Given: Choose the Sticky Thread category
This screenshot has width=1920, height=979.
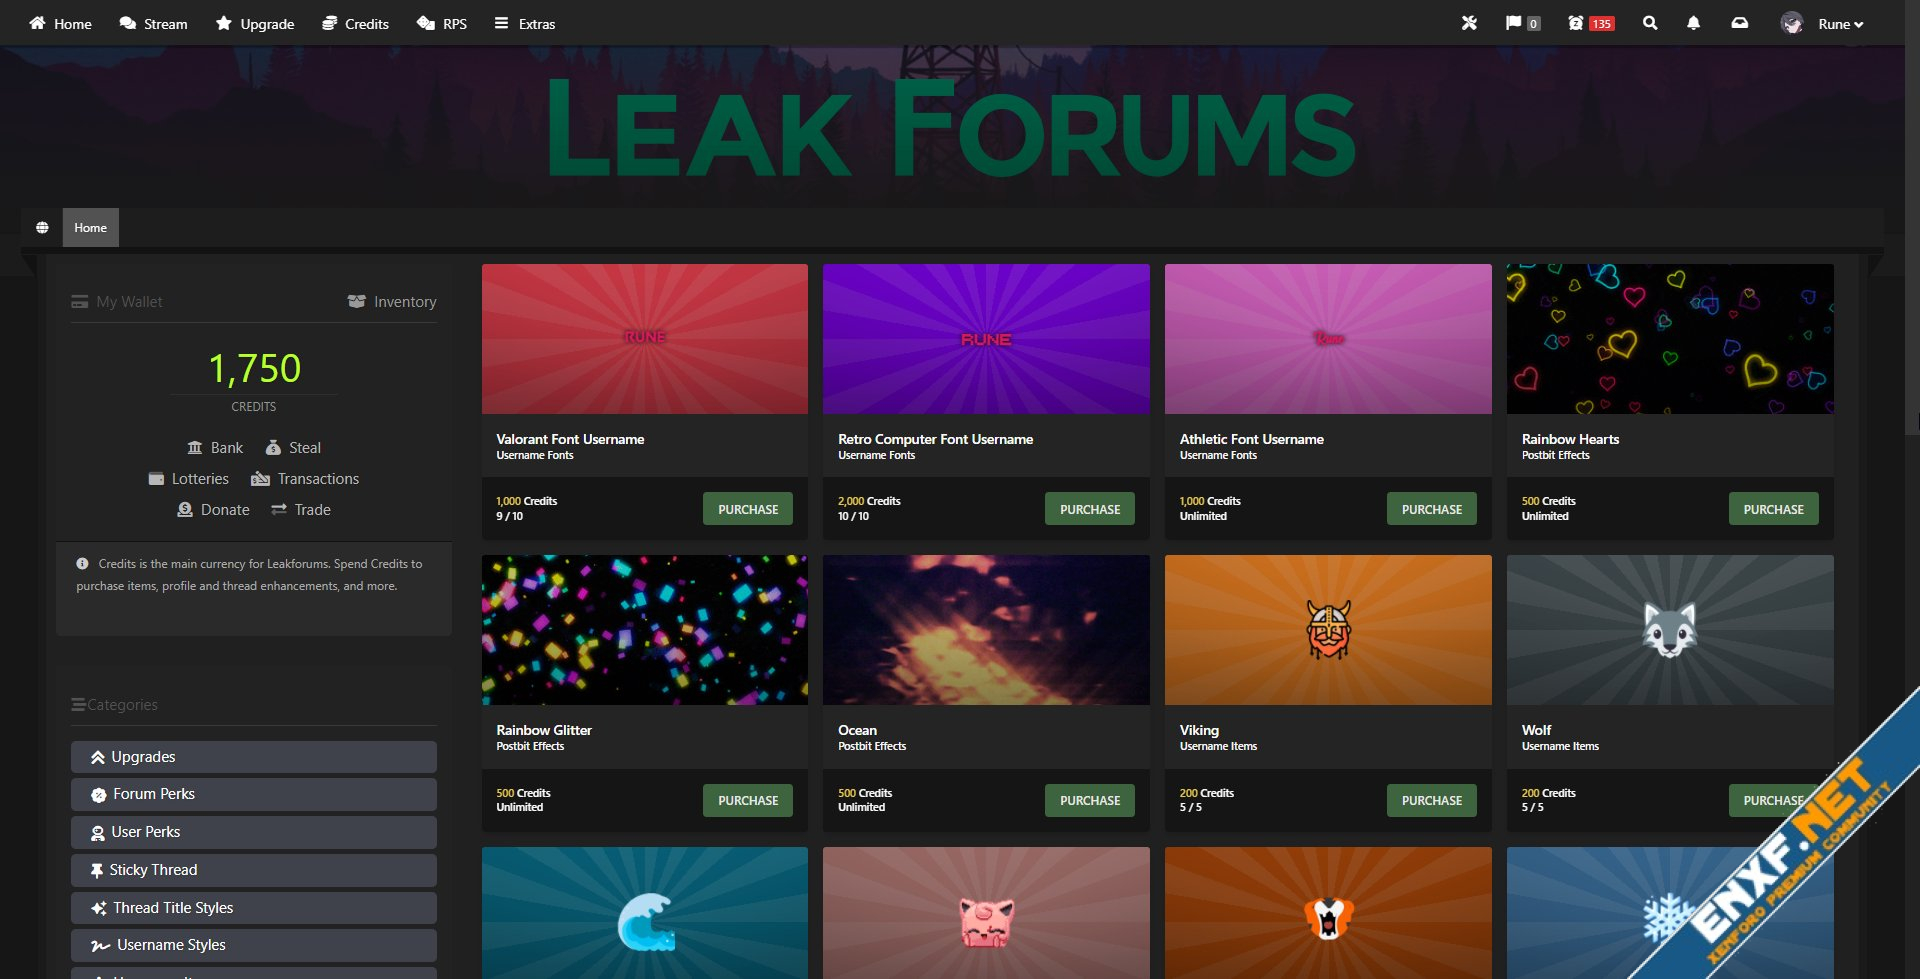Looking at the screenshot, I should [253, 870].
